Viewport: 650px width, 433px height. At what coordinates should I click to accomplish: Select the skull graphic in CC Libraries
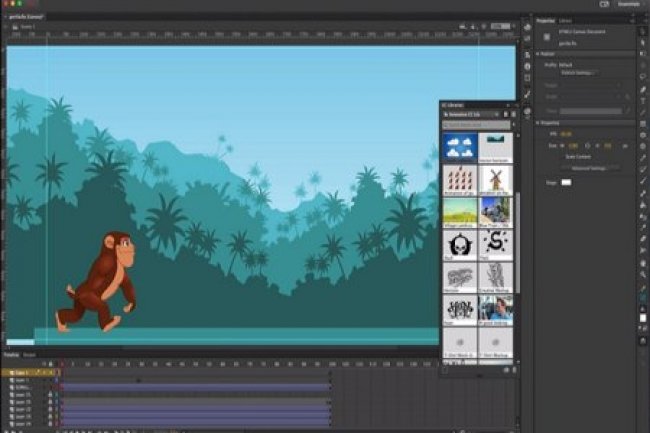point(460,244)
